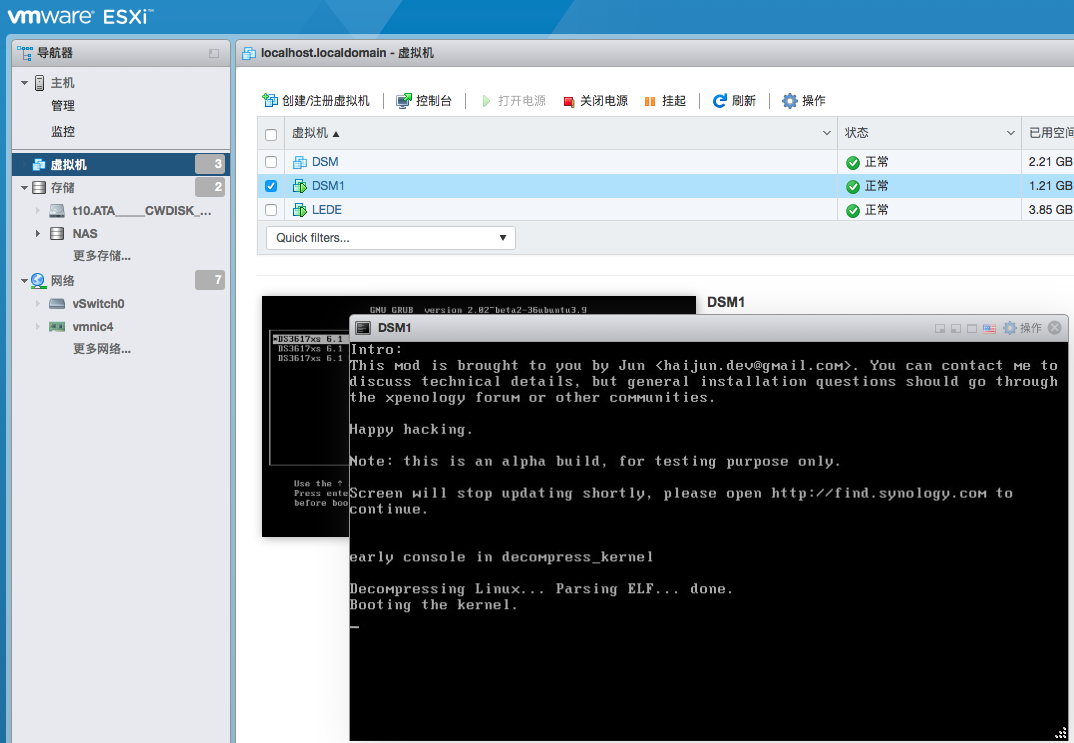Image resolution: width=1074 pixels, height=743 pixels.
Task: Open the DSM virtual machine link
Action: click(325, 162)
